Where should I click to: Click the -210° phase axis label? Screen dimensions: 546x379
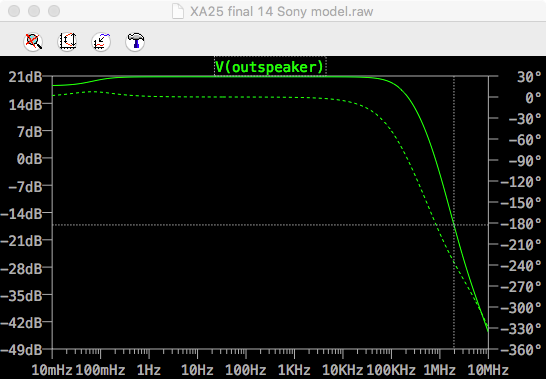521,245
